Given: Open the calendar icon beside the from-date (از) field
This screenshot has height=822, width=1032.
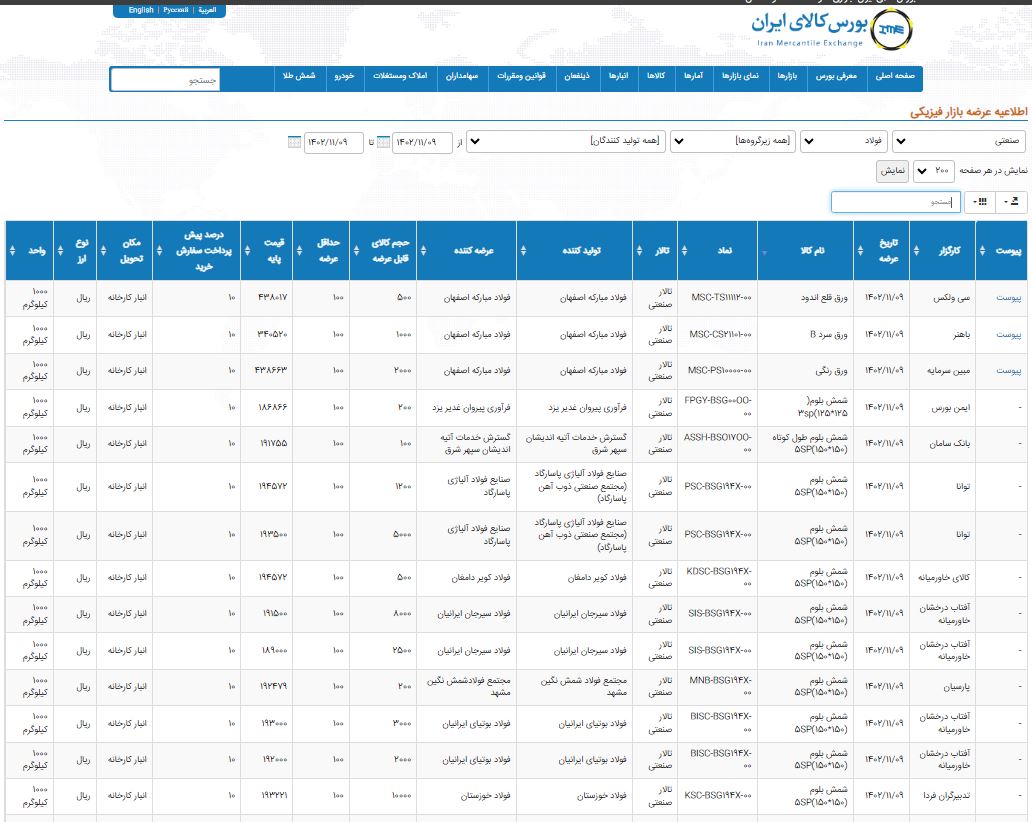Looking at the screenshot, I should [383, 142].
